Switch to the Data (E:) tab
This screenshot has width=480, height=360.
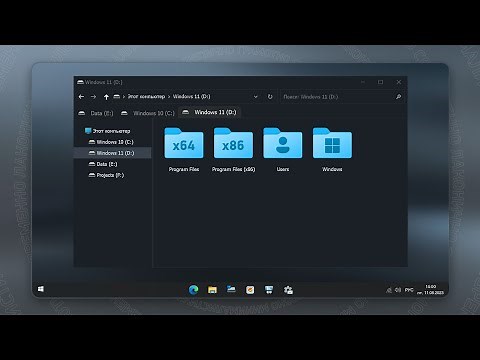(x=96, y=113)
